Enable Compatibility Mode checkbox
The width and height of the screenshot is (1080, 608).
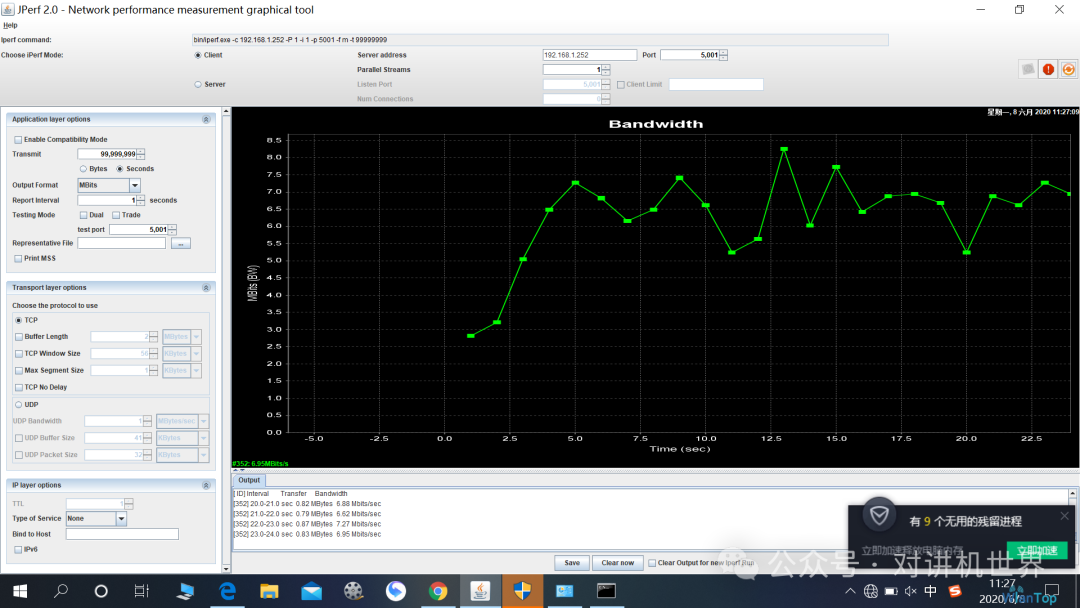coord(18,140)
